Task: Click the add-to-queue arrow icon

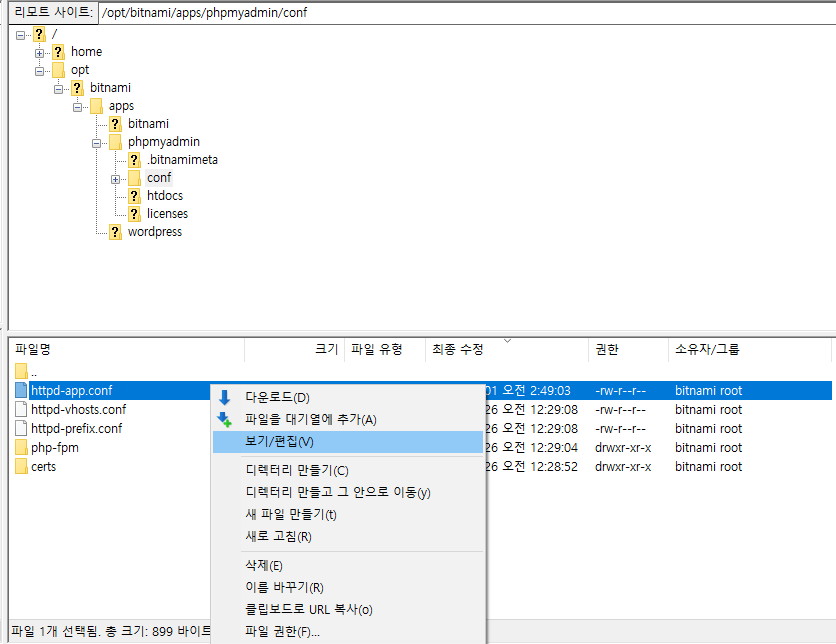Action: [x=224, y=420]
